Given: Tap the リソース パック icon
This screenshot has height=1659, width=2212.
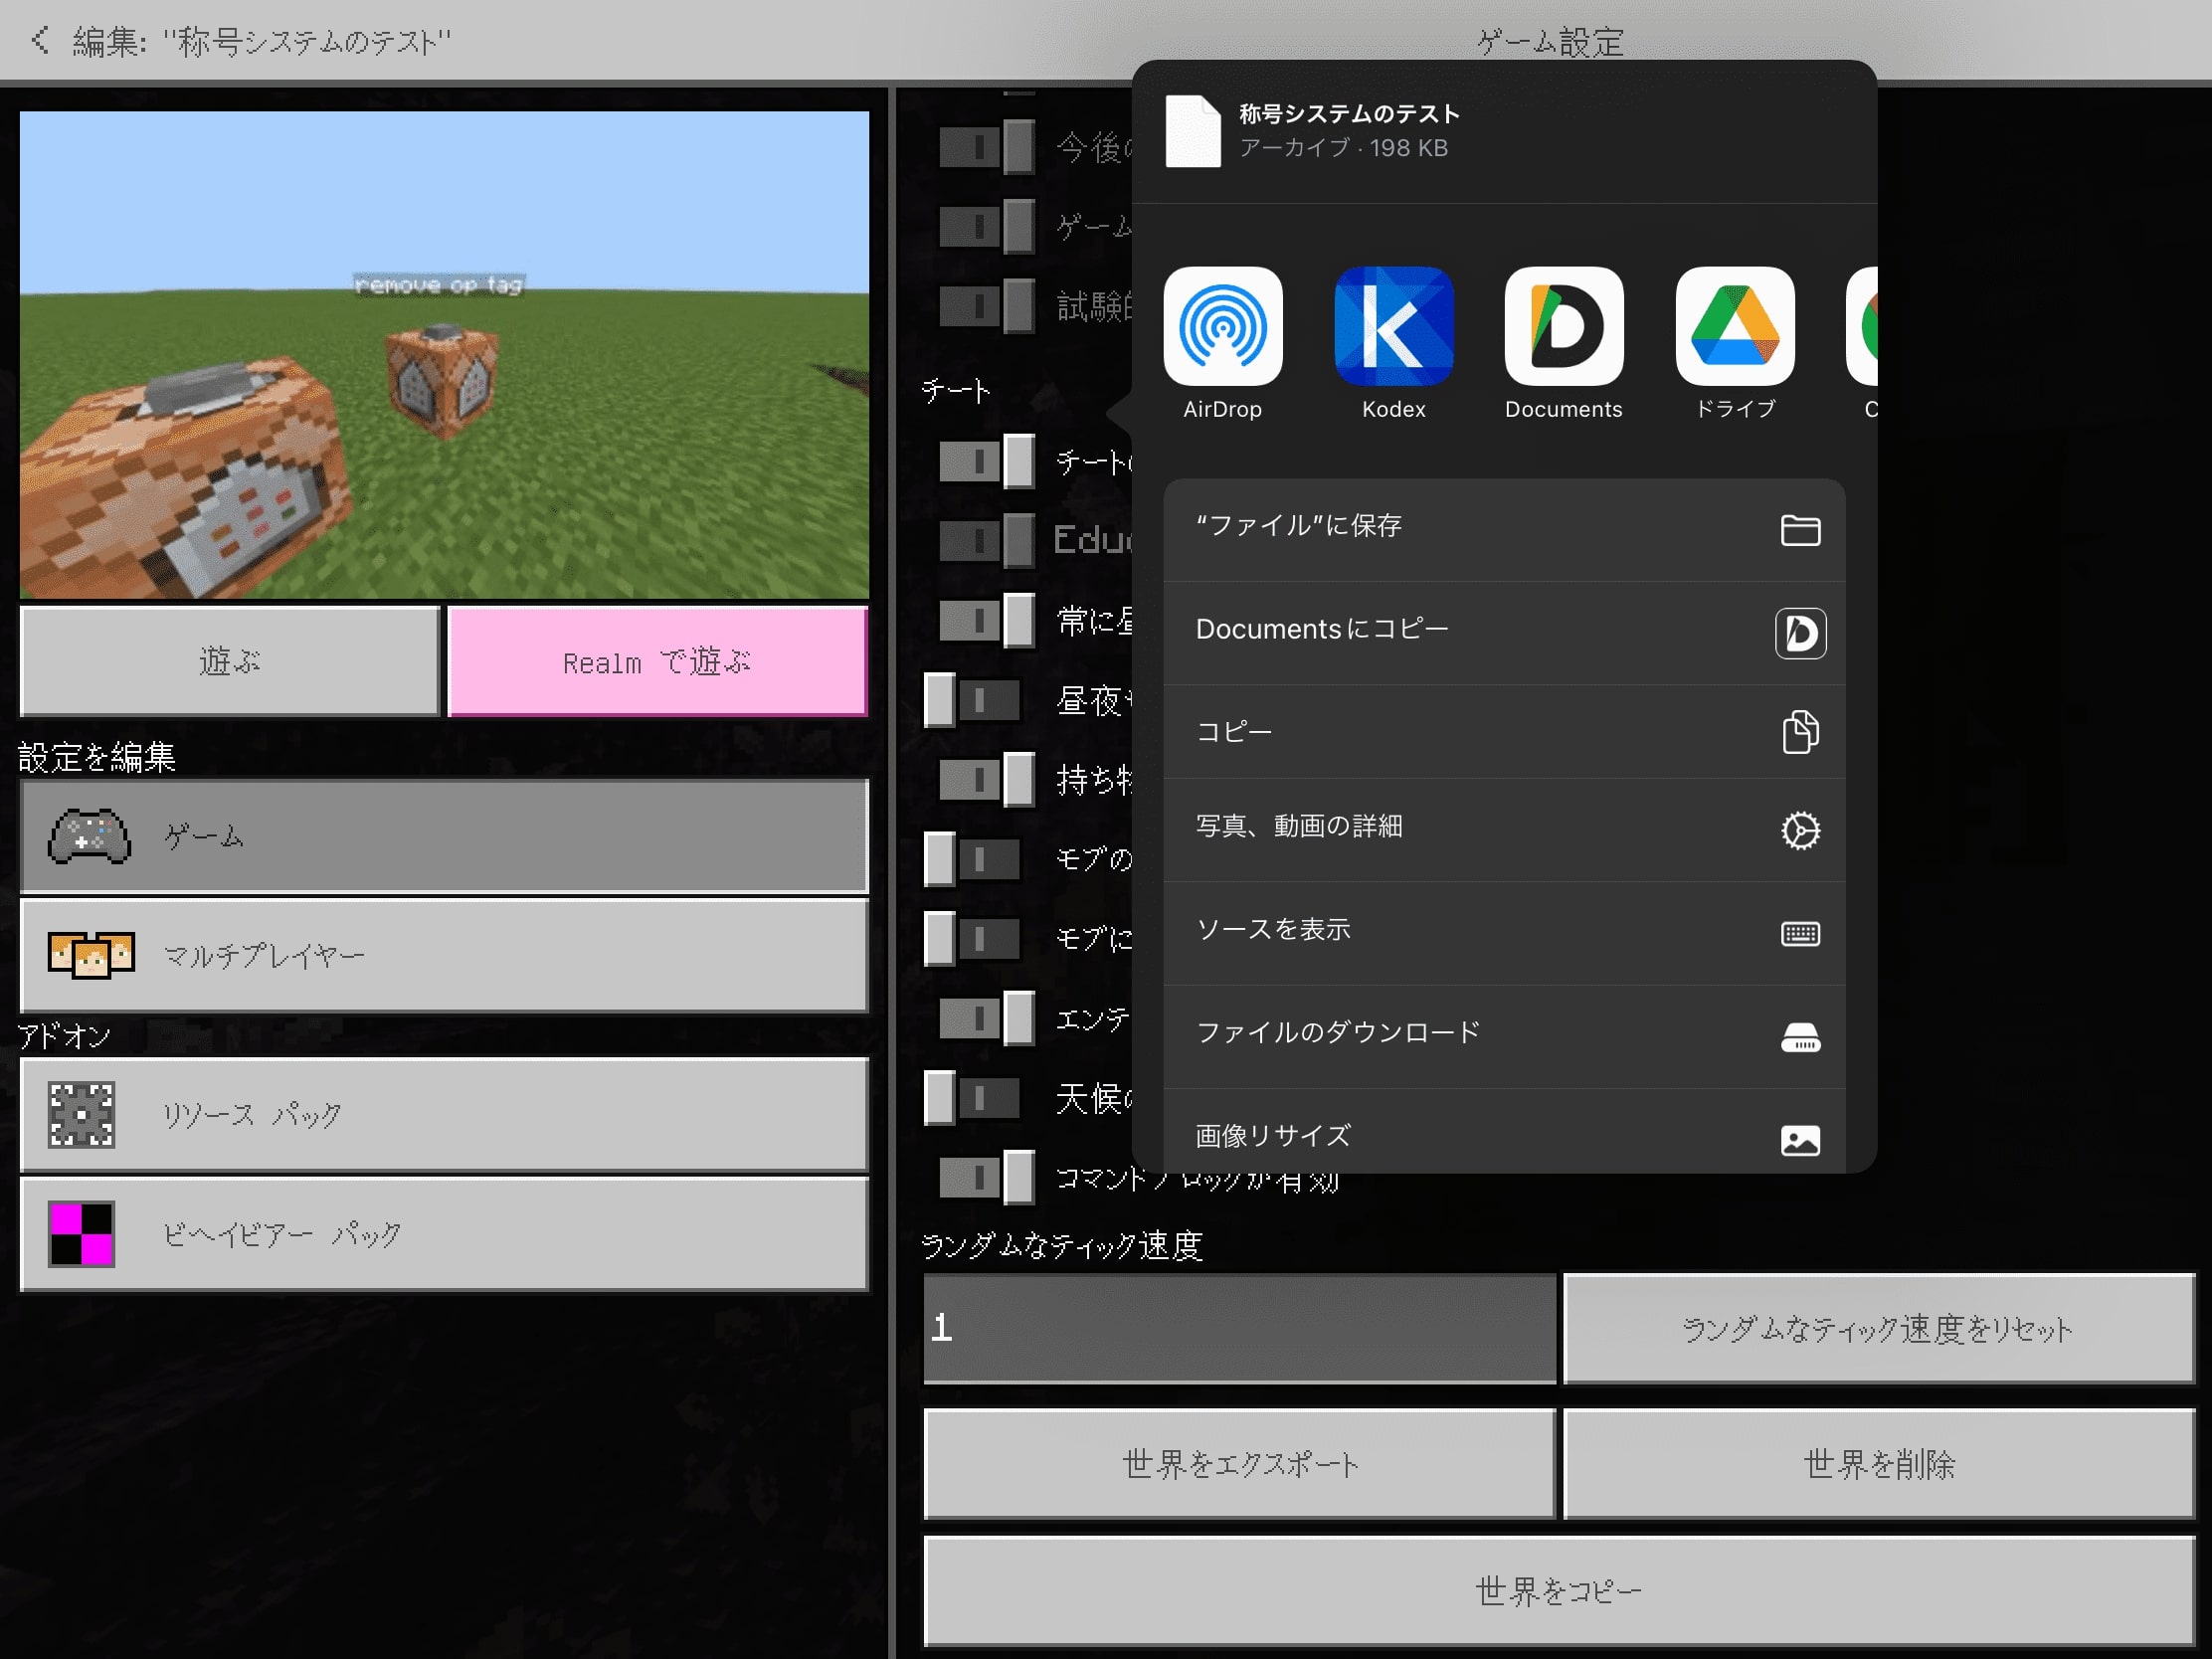Looking at the screenshot, I should (x=82, y=1114).
